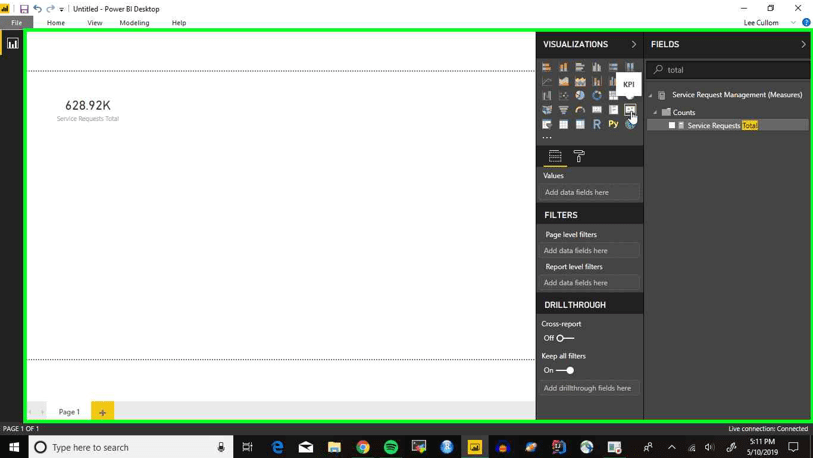Select the Slicer visual
This screenshot has width=814, height=460.
(x=547, y=124)
